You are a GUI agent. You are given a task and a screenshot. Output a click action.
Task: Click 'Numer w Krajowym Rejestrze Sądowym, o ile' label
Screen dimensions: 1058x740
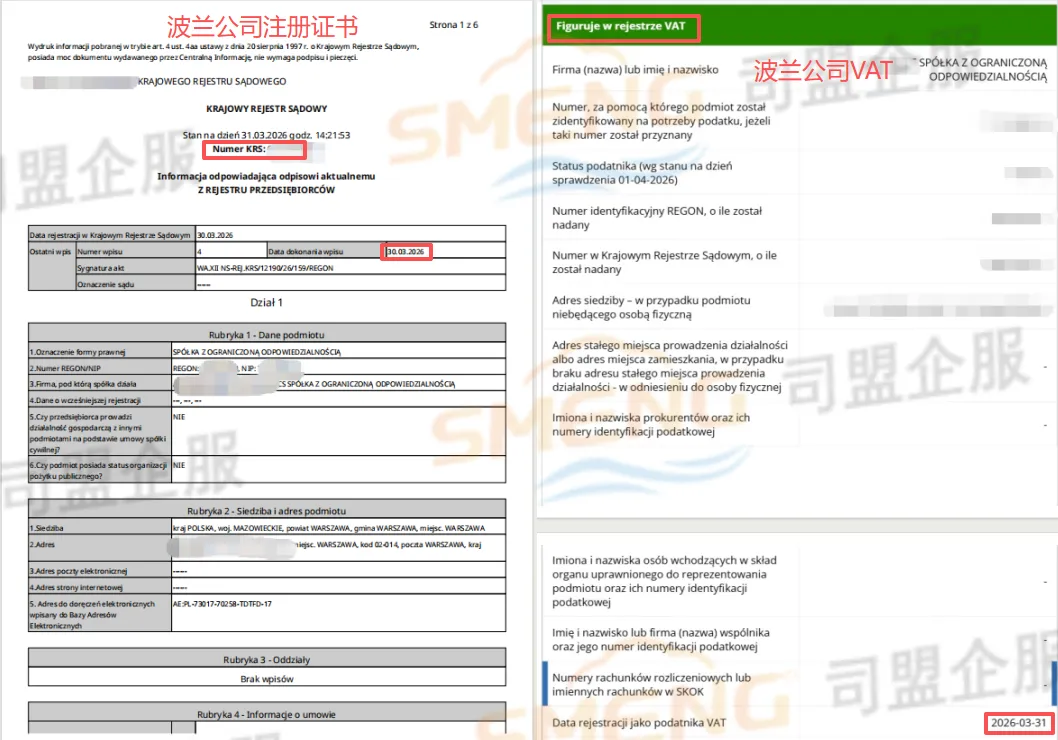(x=664, y=262)
